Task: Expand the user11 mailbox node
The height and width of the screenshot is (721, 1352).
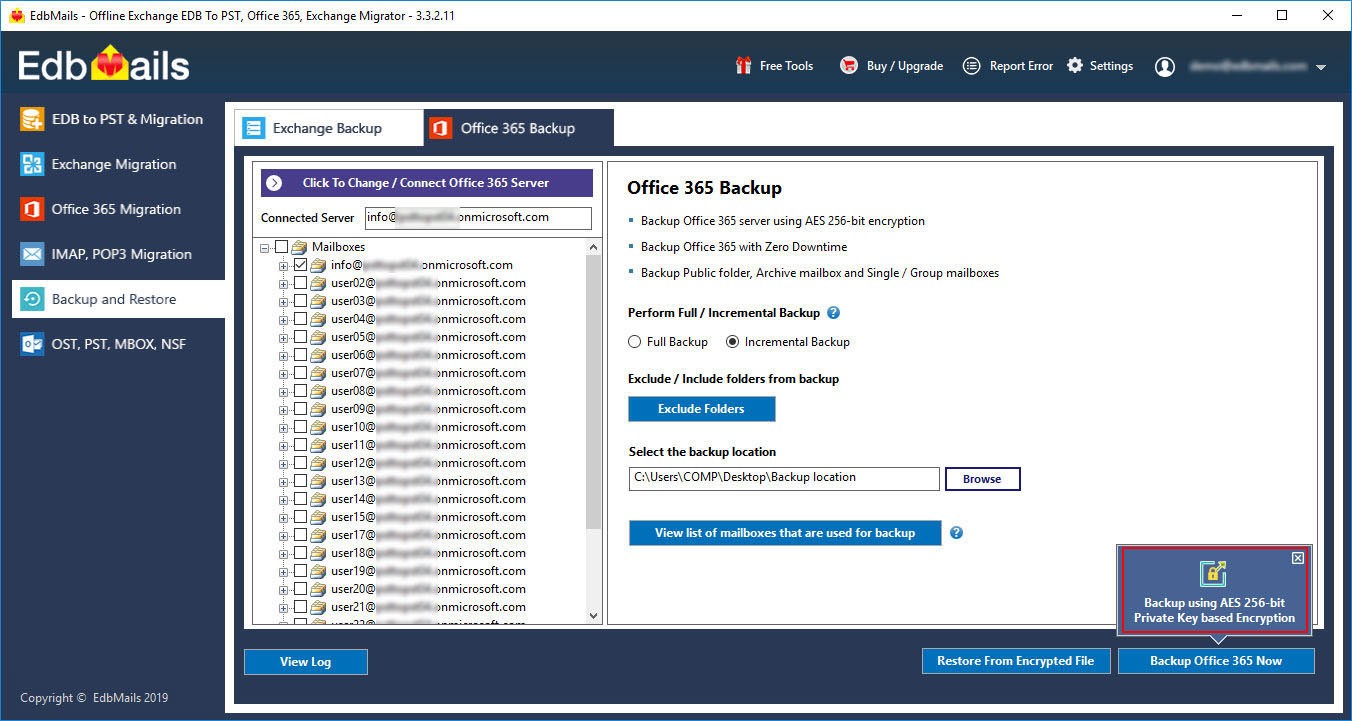Action: tap(284, 445)
